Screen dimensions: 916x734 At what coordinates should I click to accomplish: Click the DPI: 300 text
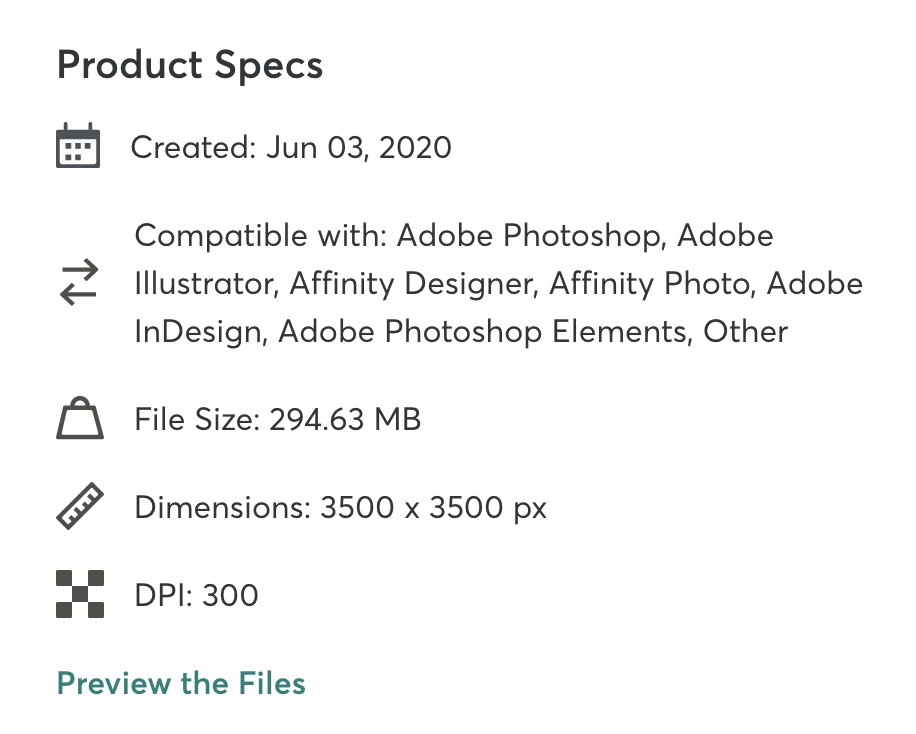click(x=196, y=595)
